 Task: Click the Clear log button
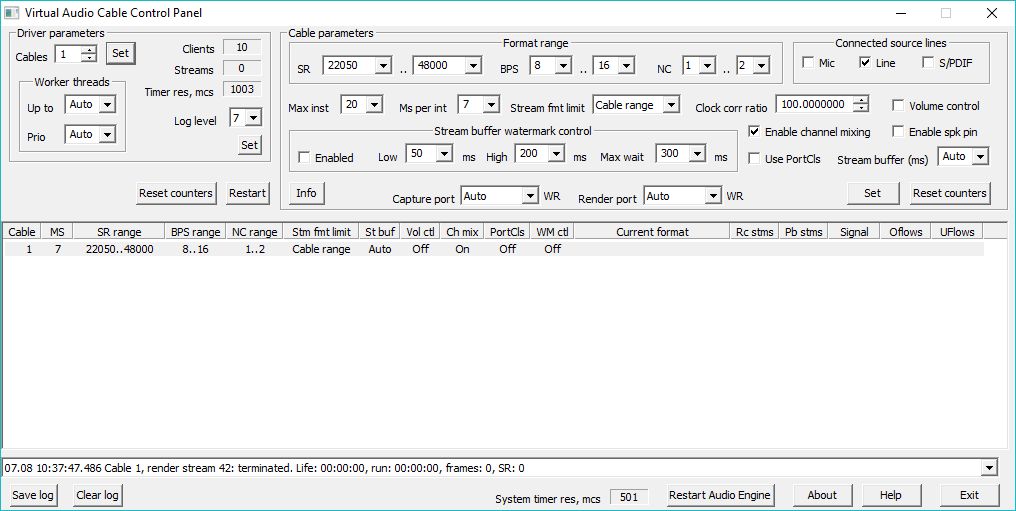point(97,495)
